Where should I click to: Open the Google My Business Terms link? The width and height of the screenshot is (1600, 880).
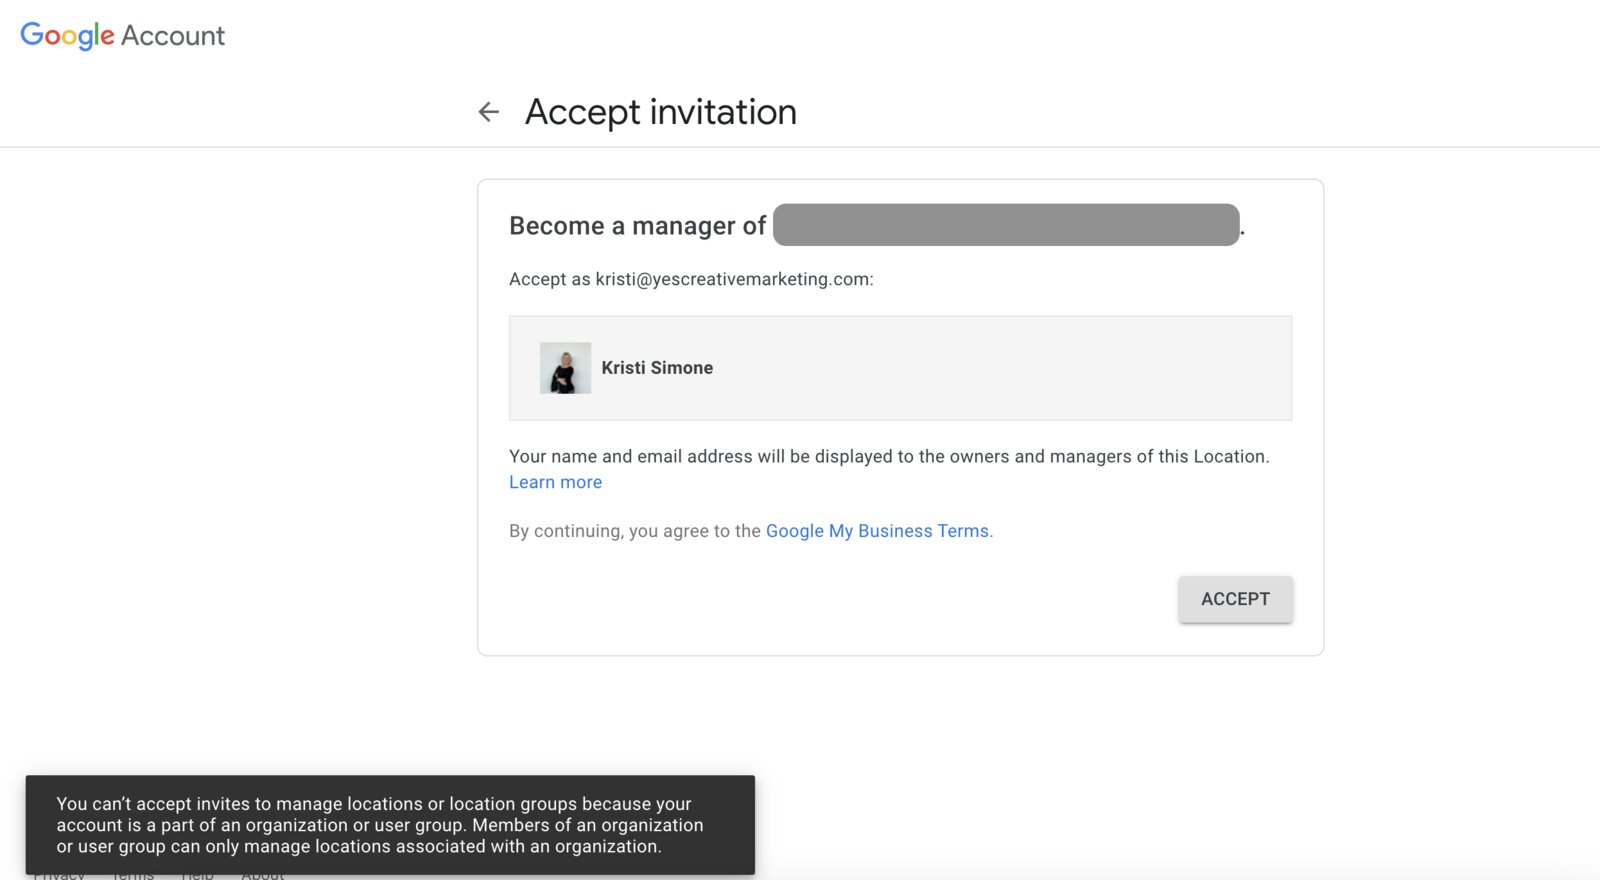click(x=877, y=531)
